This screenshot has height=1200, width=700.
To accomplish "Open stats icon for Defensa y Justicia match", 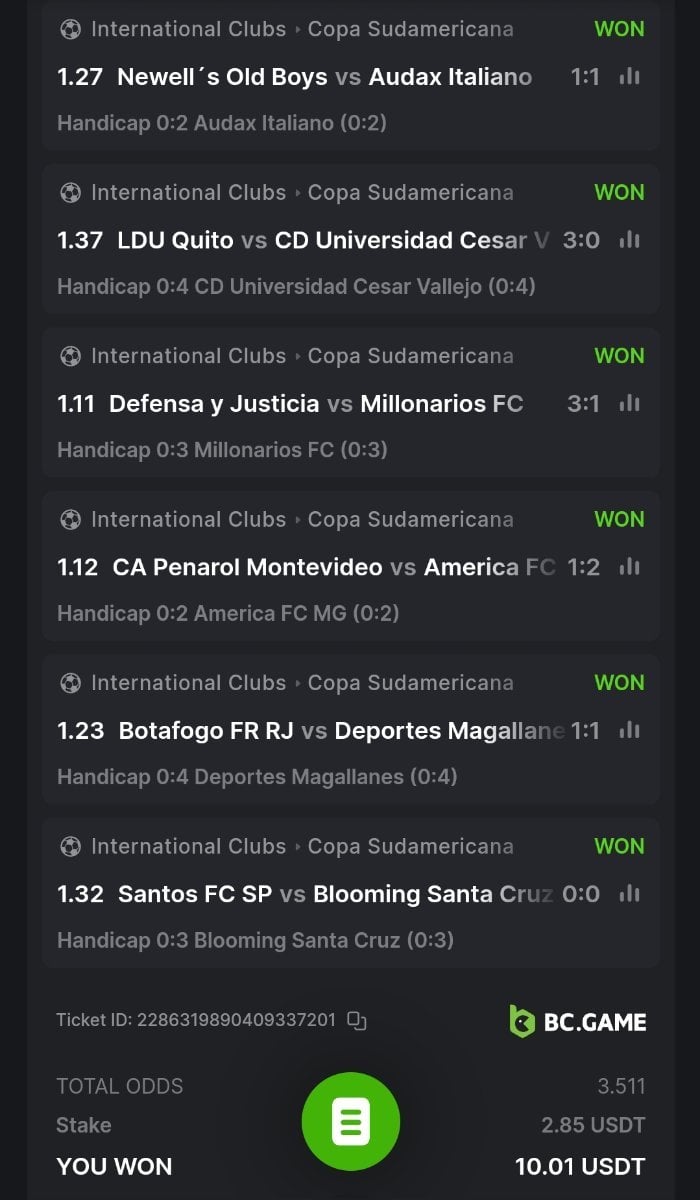I will [629, 403].
